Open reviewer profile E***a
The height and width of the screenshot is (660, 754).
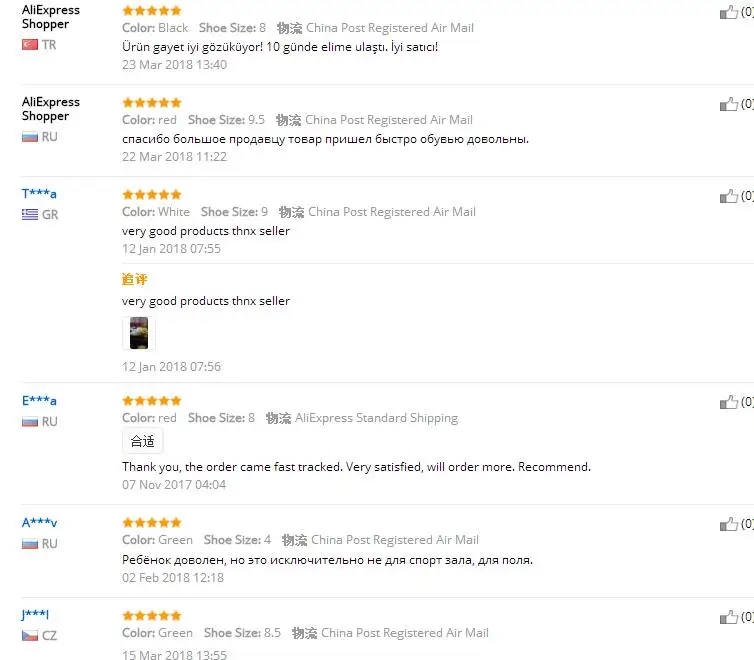coord(39,400)
